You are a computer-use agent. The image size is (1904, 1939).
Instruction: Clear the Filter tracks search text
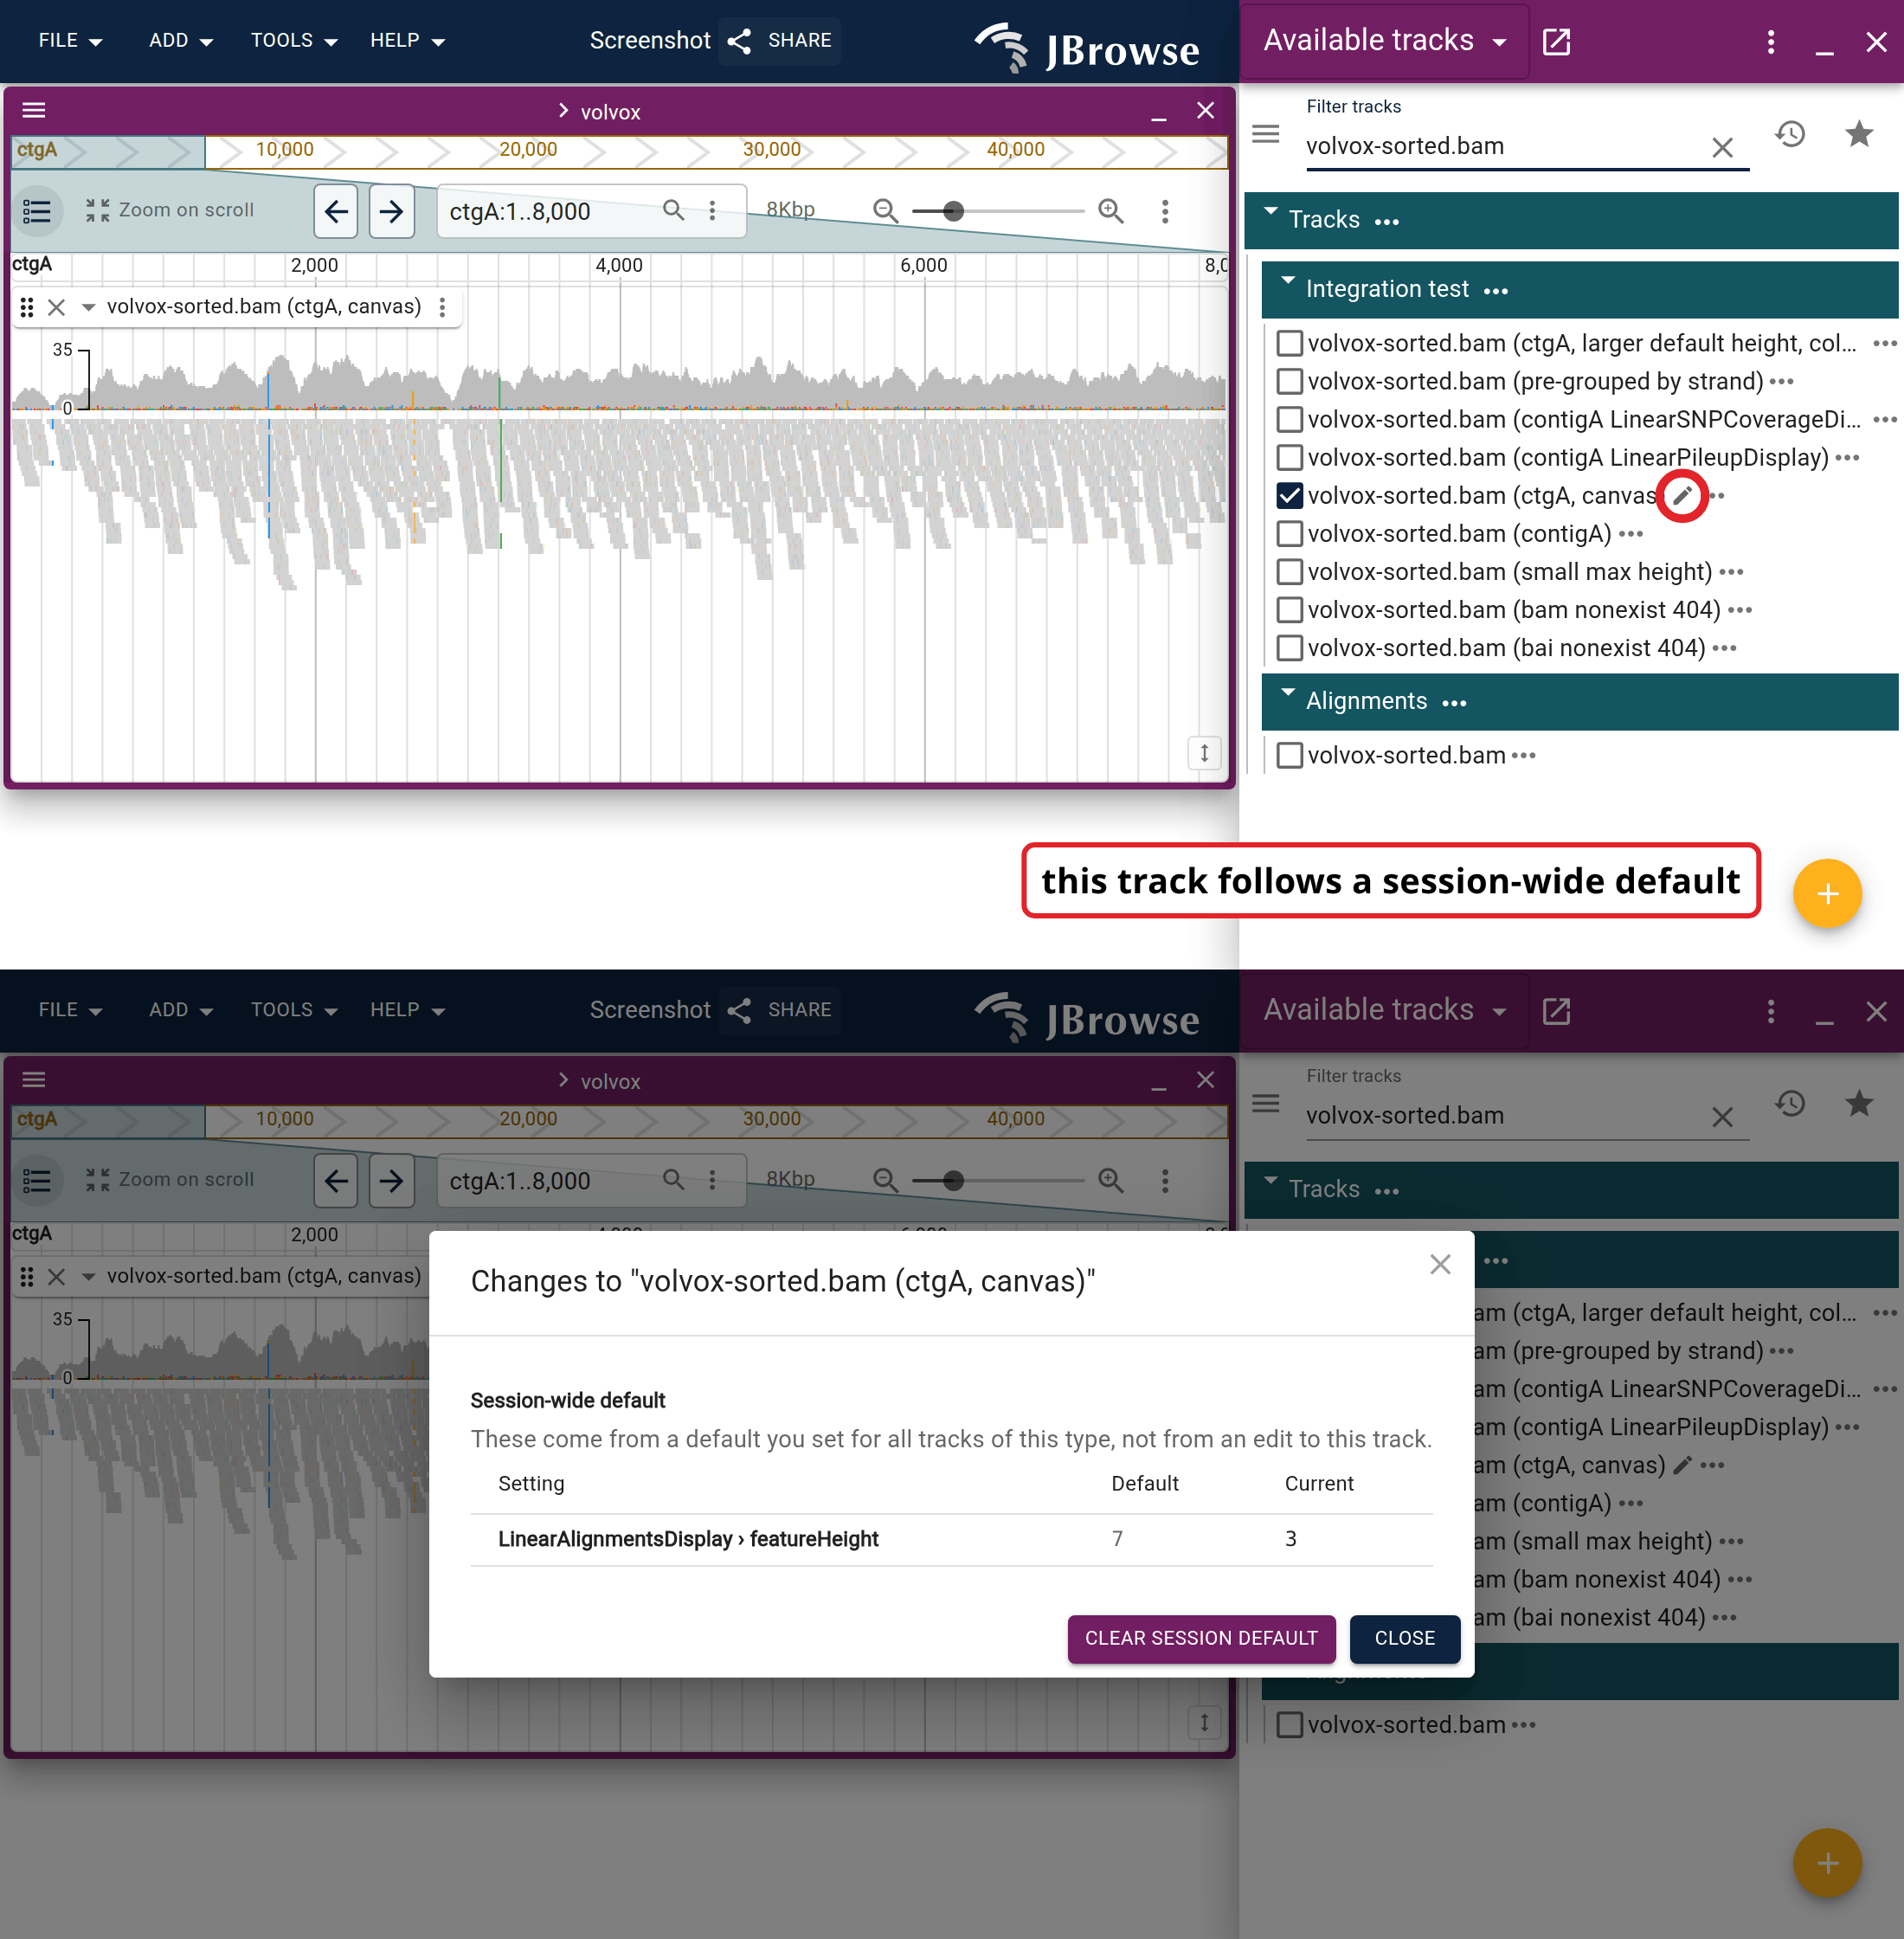pyautogui.click(x=1721, y=147)
